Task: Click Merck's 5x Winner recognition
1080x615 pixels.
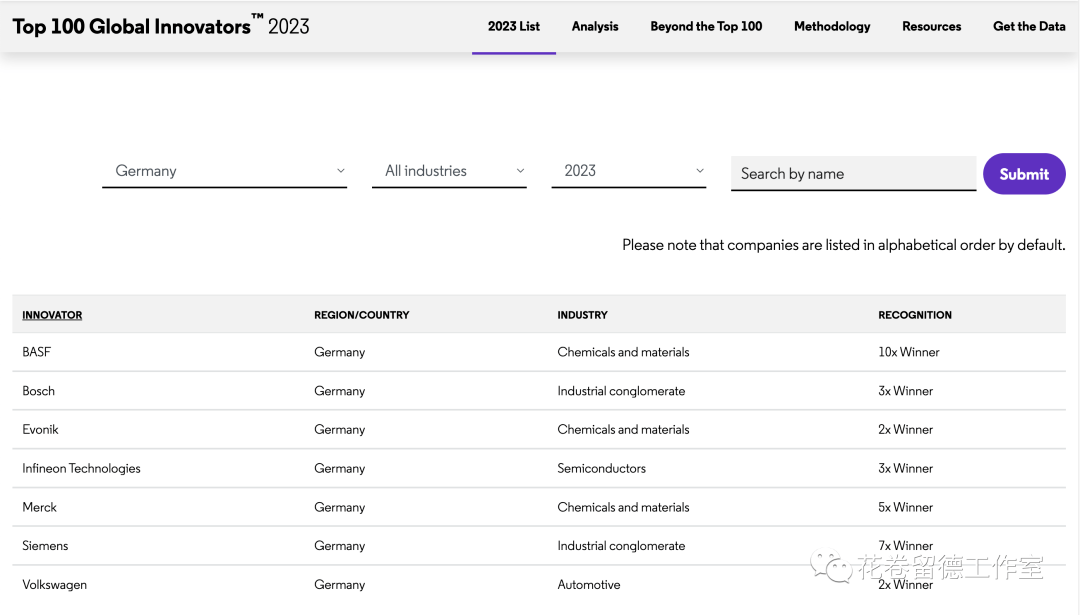Action: coord(905,507)
